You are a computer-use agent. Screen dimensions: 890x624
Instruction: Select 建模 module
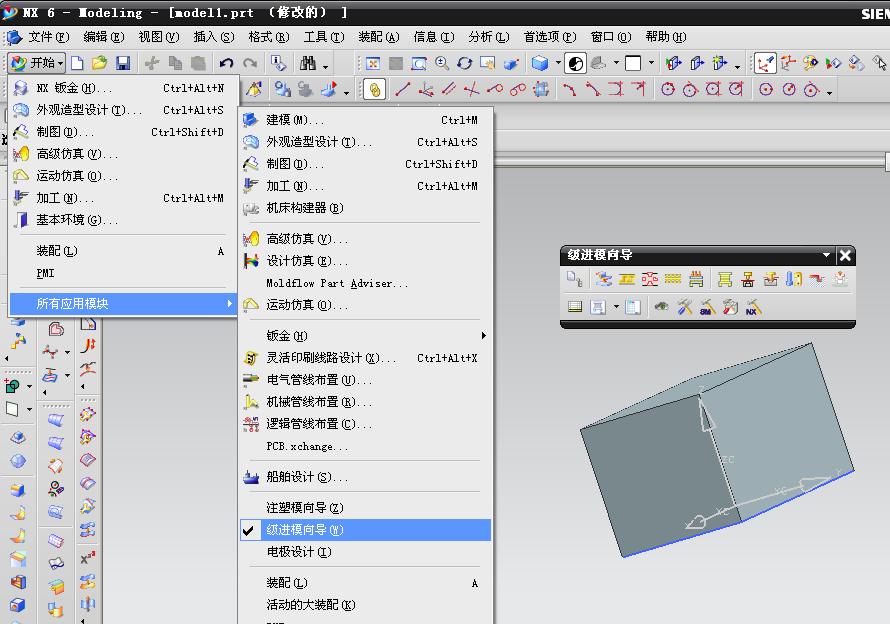(x=365, y=120)
